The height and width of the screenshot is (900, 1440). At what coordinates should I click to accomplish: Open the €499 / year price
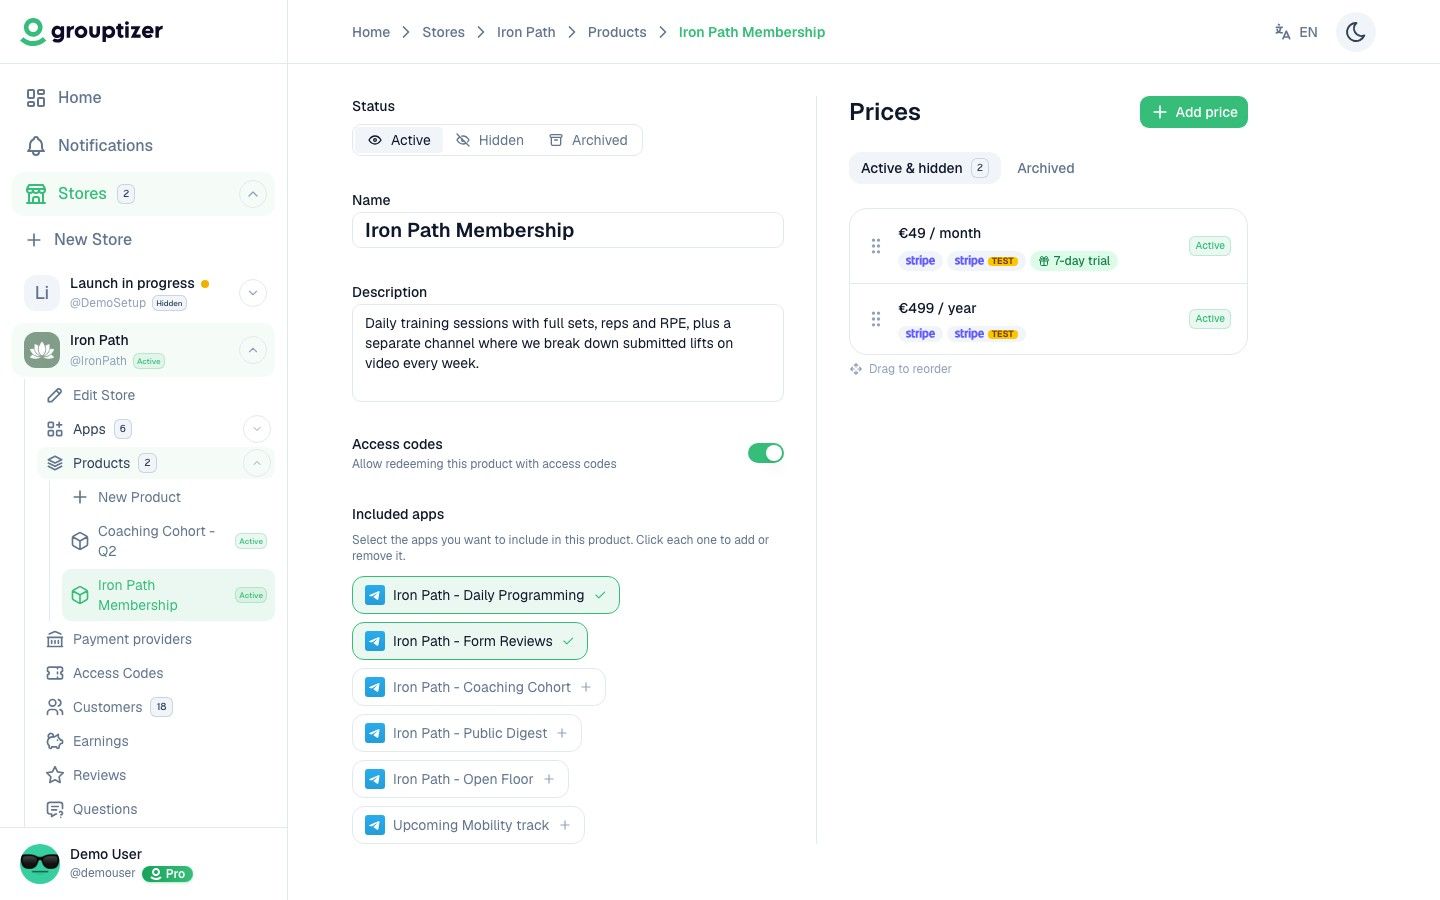1048,319
